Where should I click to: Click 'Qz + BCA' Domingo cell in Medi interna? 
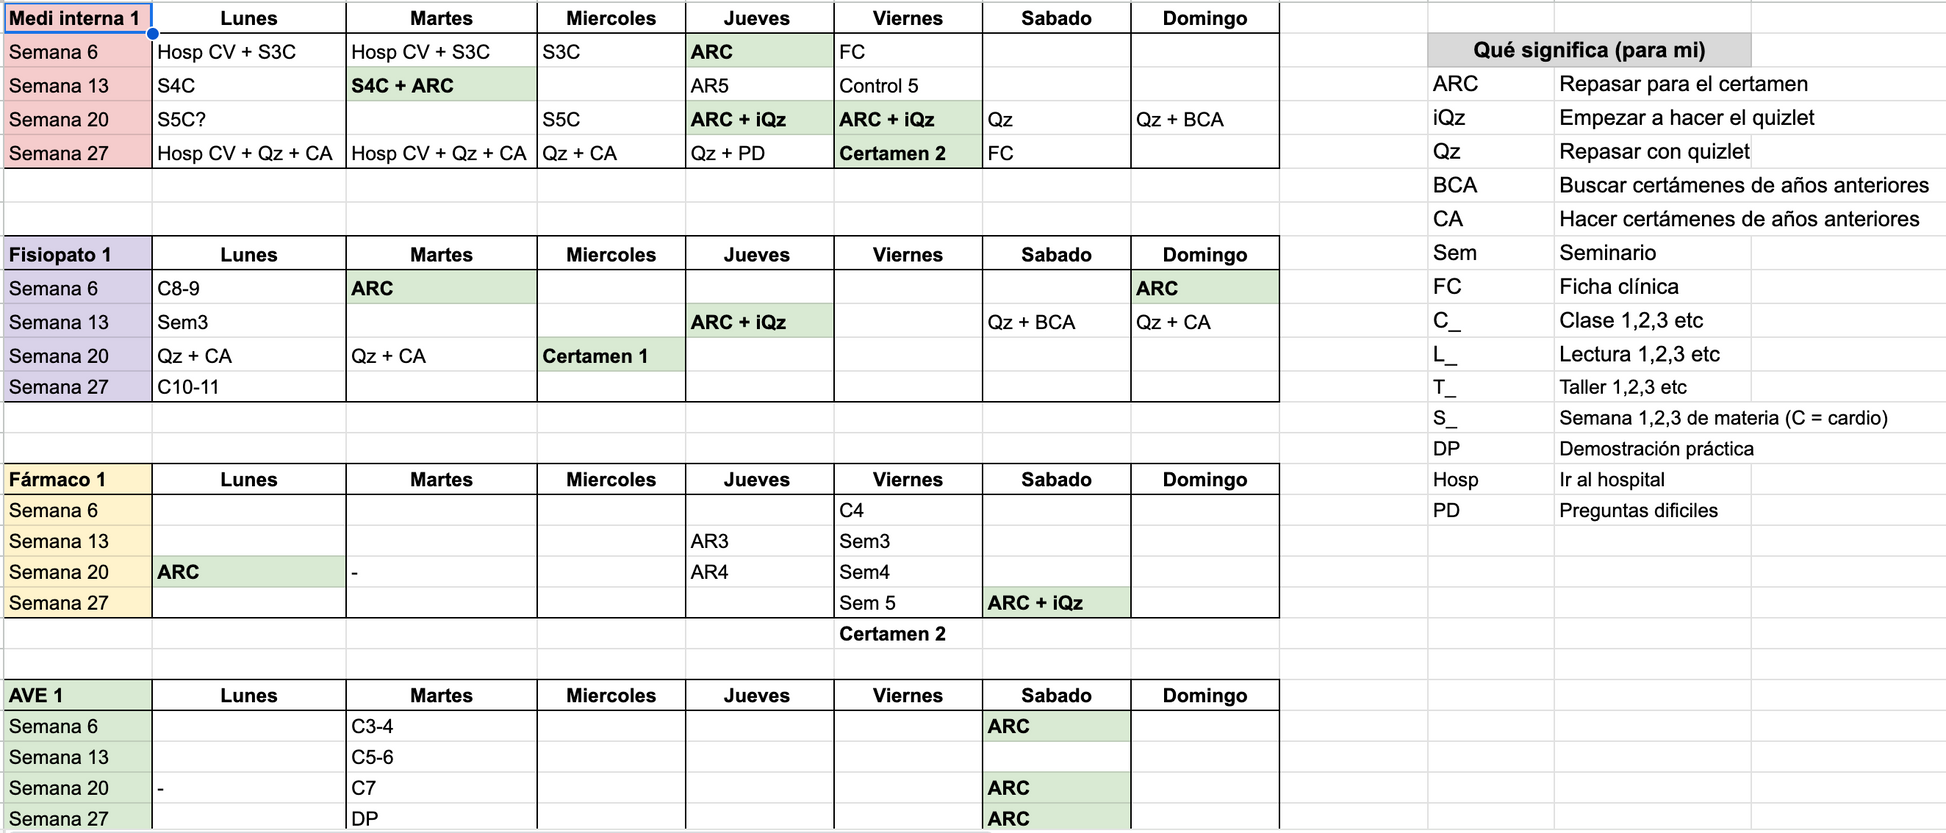[x=1205, y=119]
